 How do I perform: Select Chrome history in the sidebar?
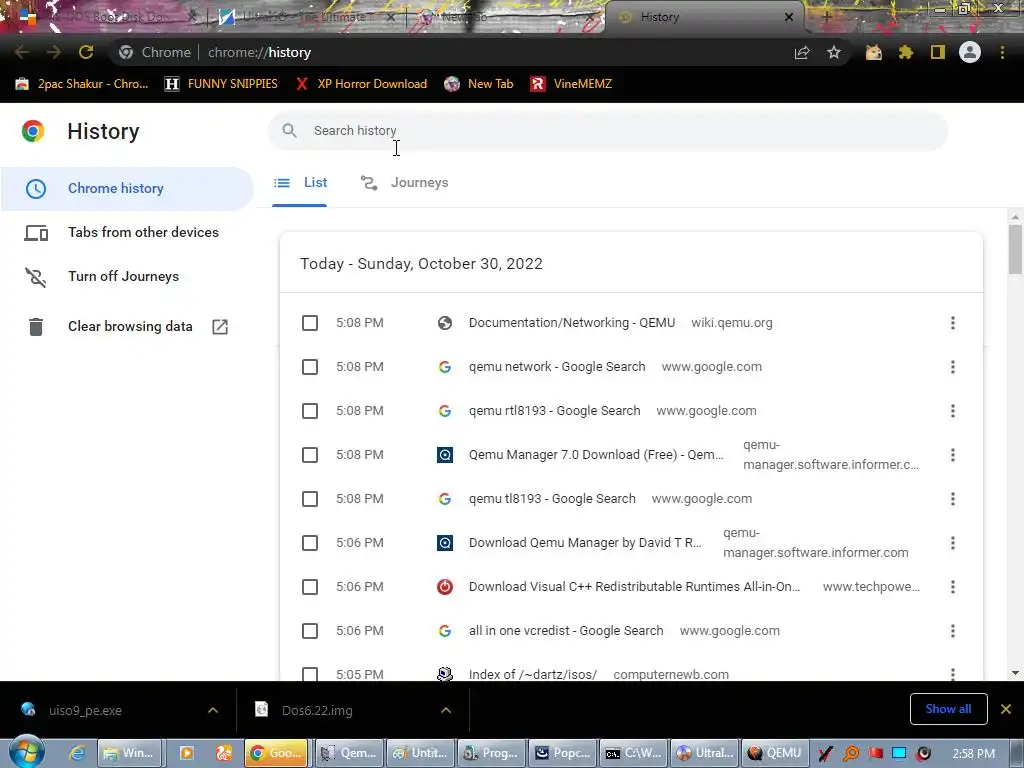pos(127,188)
